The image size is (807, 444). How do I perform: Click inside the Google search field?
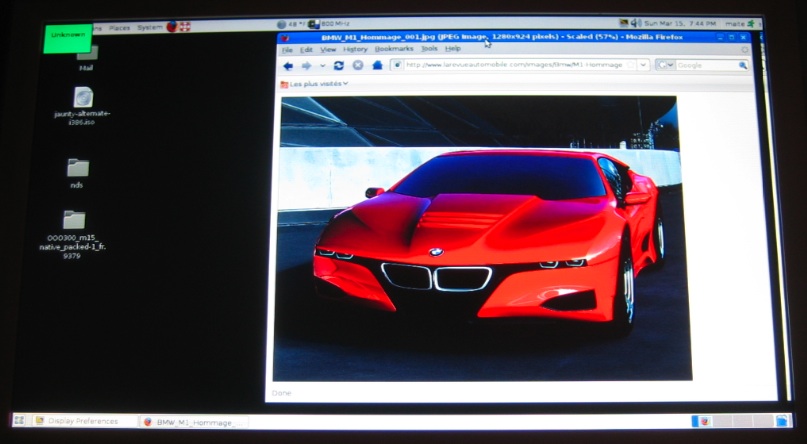706,65
